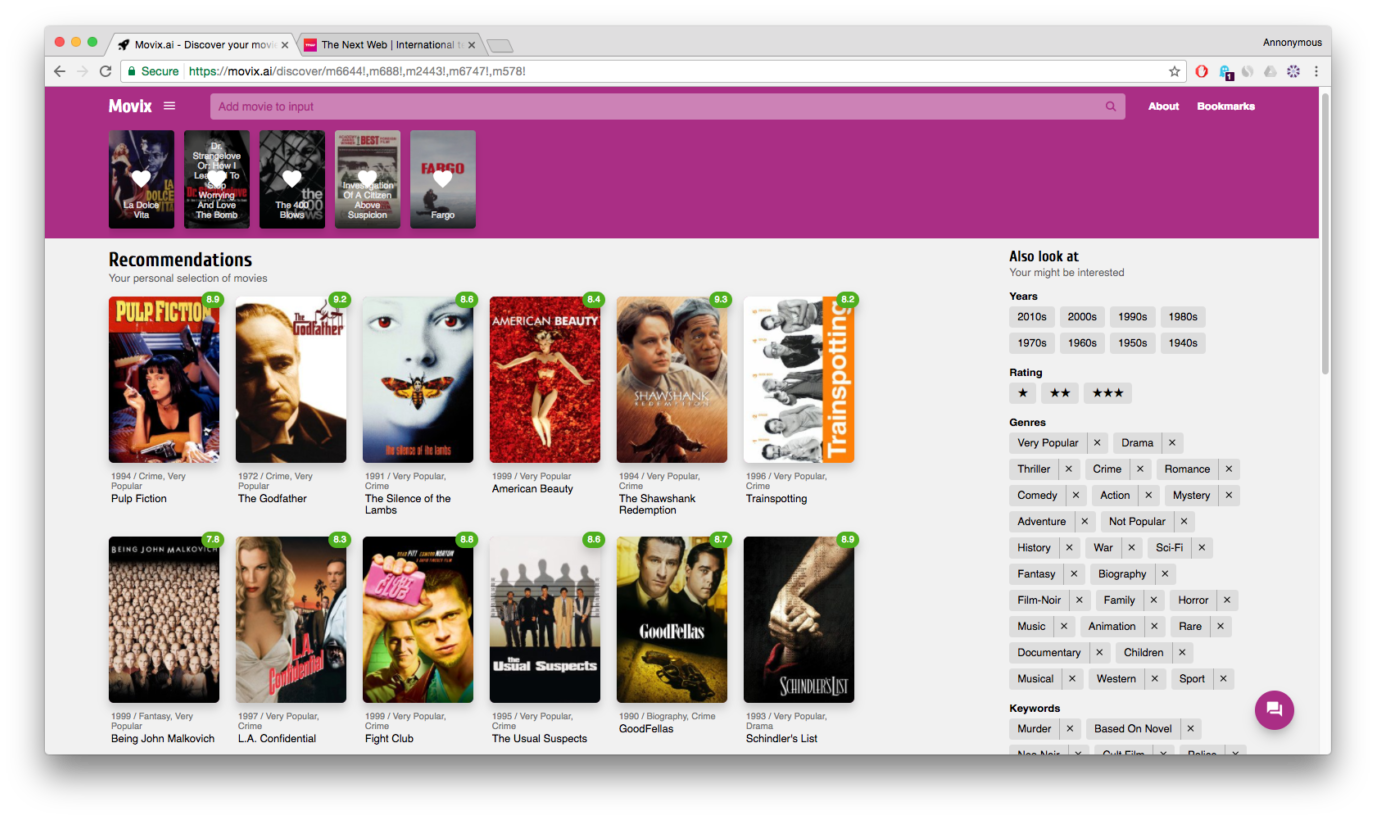1376x820 pixels.
Task: Click the browser reload icon
Action: tap(105, 71)
